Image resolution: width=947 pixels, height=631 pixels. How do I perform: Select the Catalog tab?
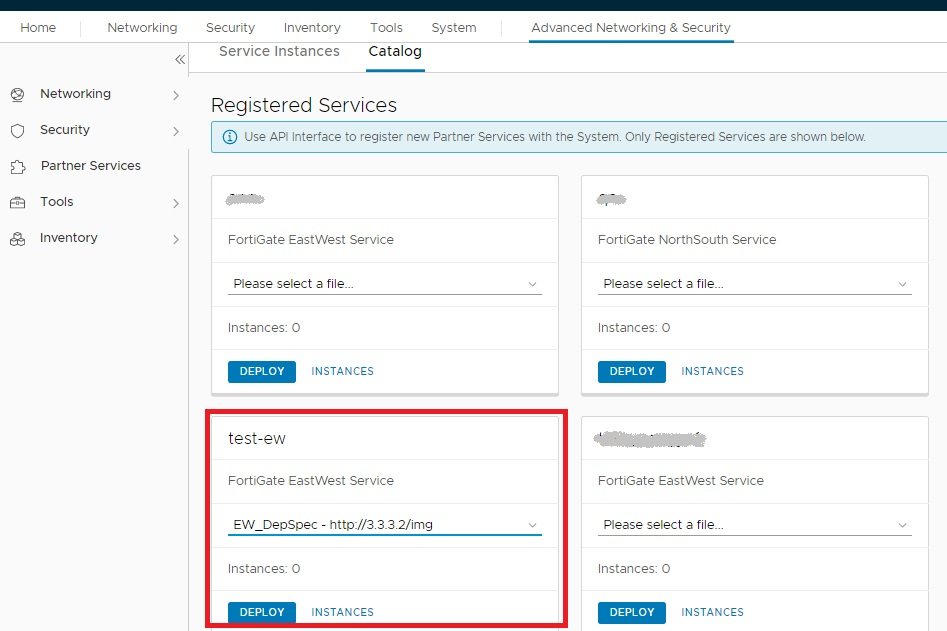pyautogui.click(x=395, y=52)
